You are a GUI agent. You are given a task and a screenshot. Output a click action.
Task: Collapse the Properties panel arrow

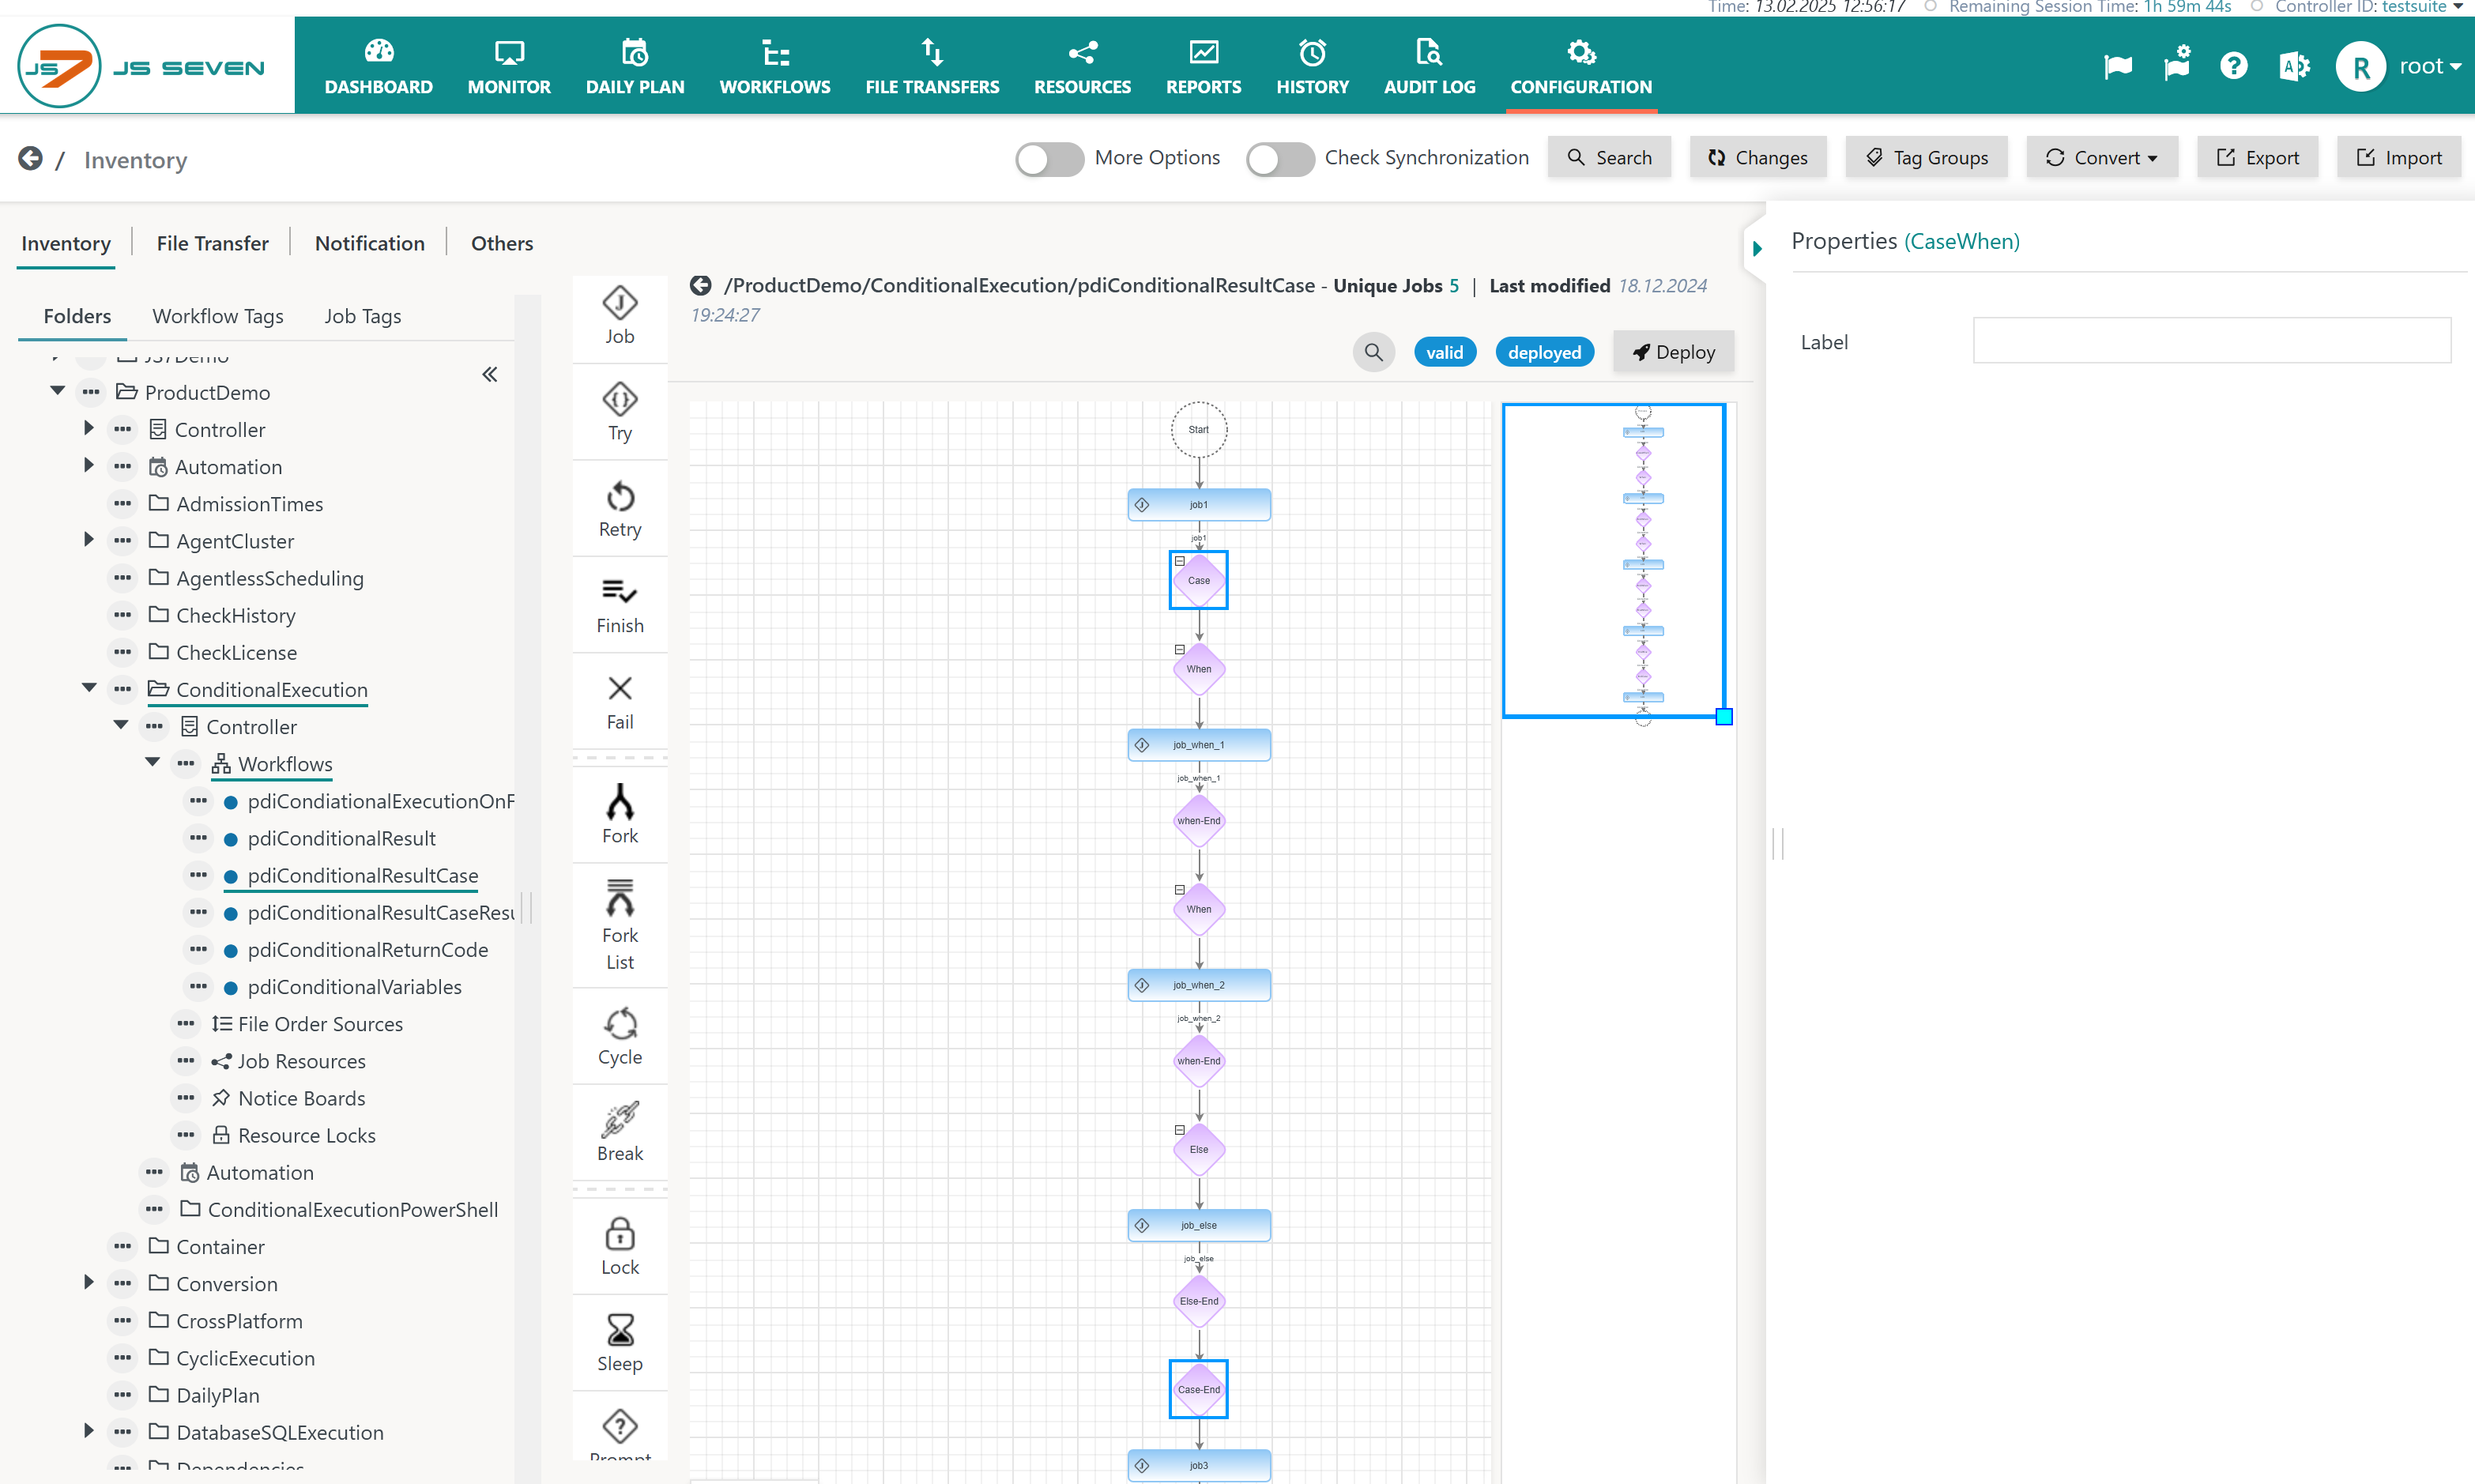tap(1756, 248)
